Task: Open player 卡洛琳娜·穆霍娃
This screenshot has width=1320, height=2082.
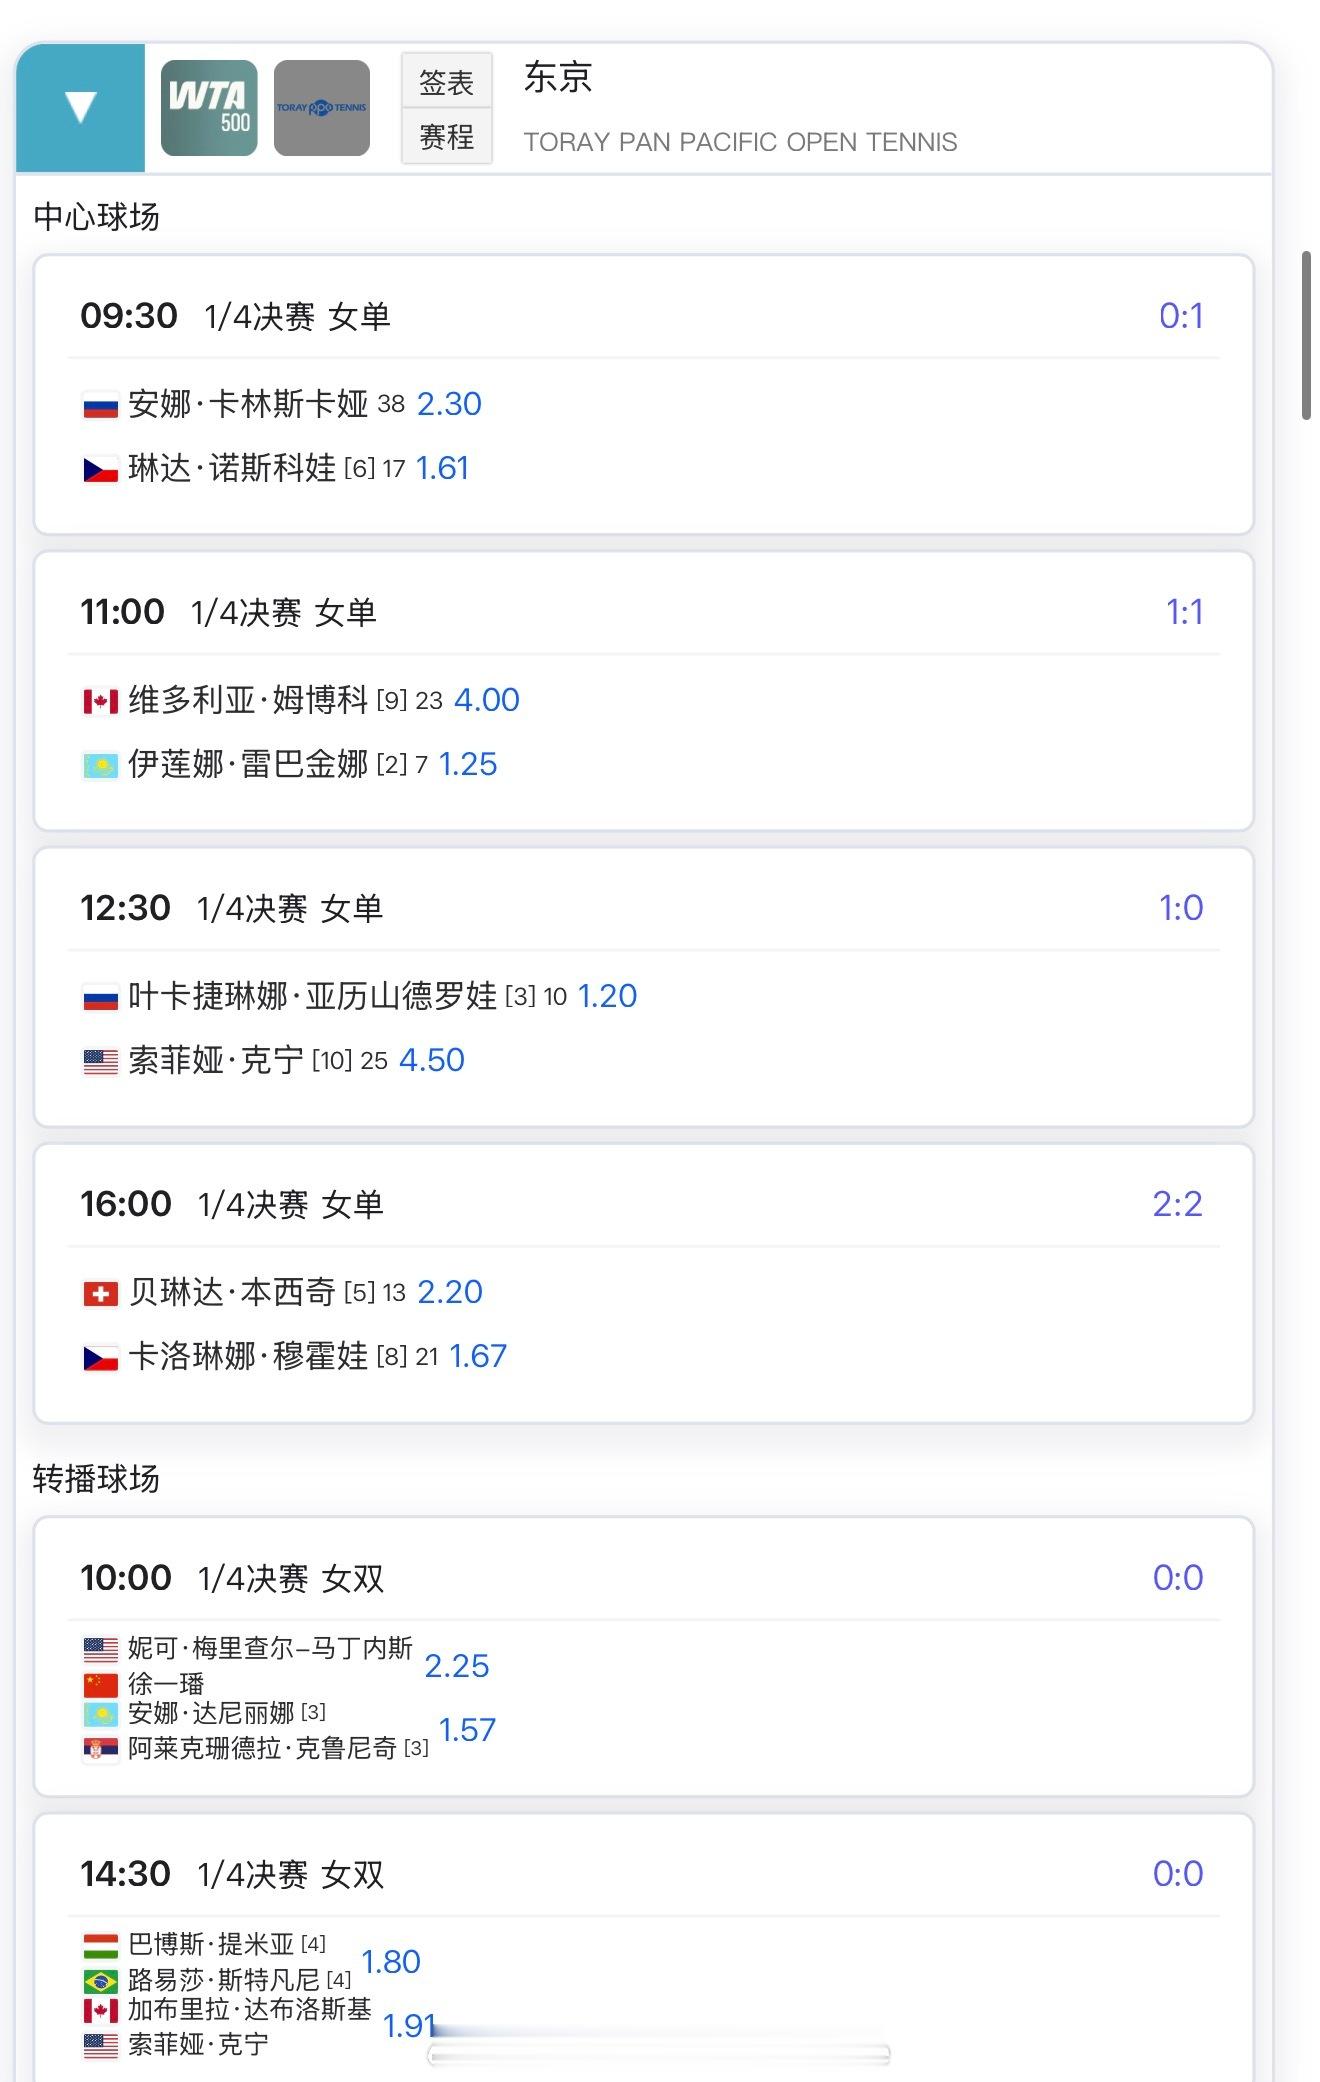Action: point(248,1356)
